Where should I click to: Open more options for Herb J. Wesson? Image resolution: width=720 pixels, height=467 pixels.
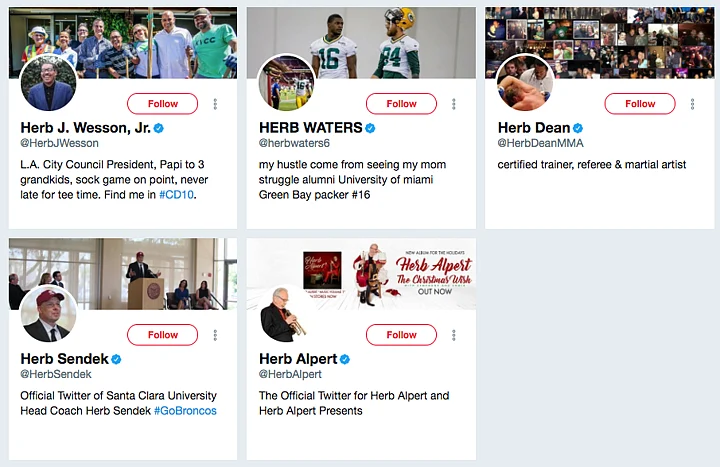(215, 104)
